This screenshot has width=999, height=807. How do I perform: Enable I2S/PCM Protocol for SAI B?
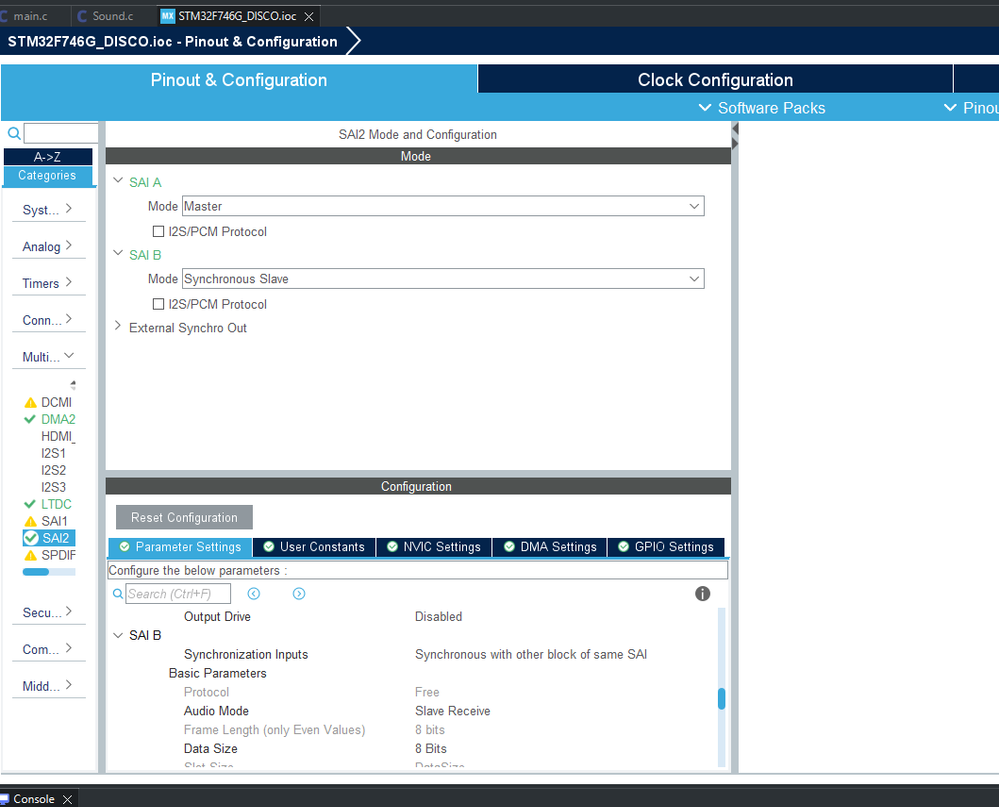159,304
